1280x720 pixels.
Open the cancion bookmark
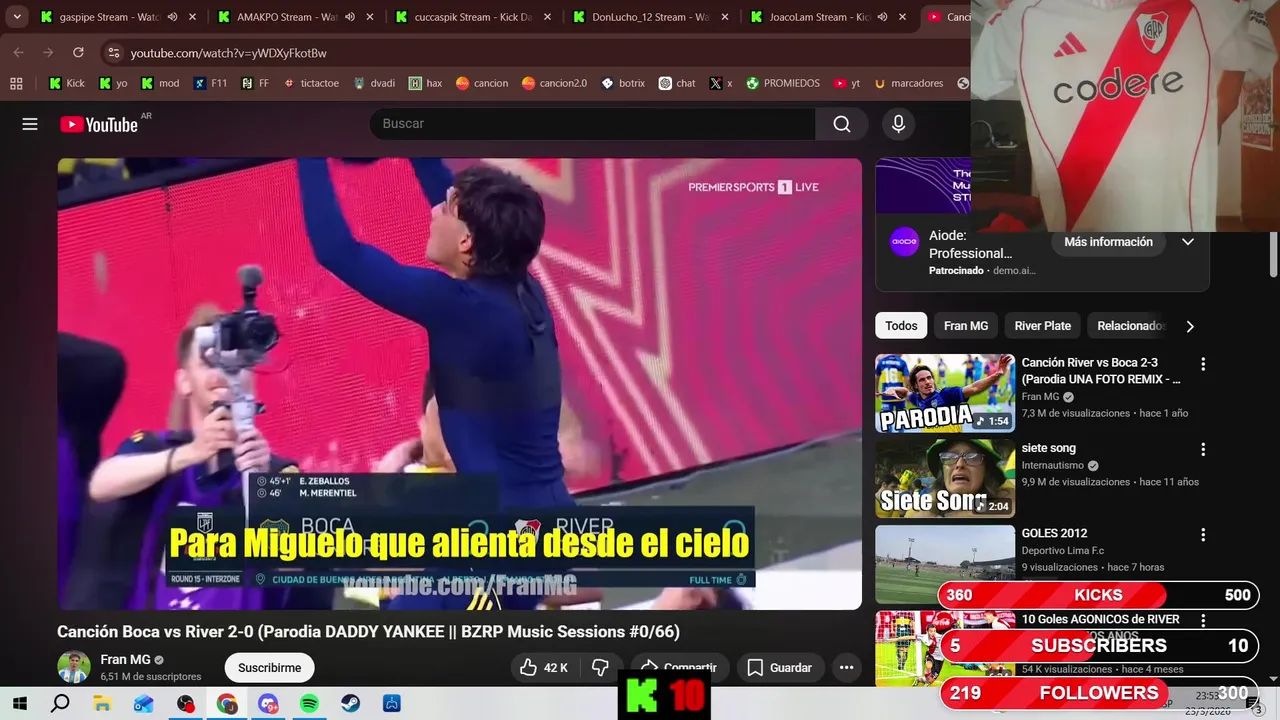coord(482,83)
